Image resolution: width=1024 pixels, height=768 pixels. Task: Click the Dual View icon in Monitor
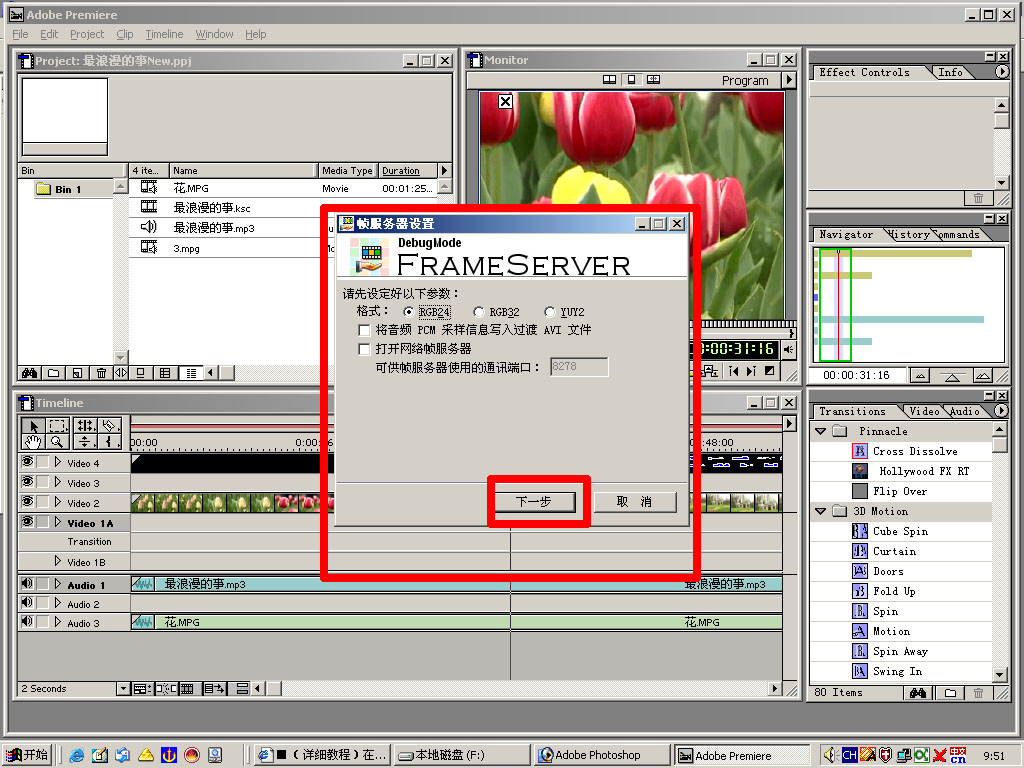609,80
